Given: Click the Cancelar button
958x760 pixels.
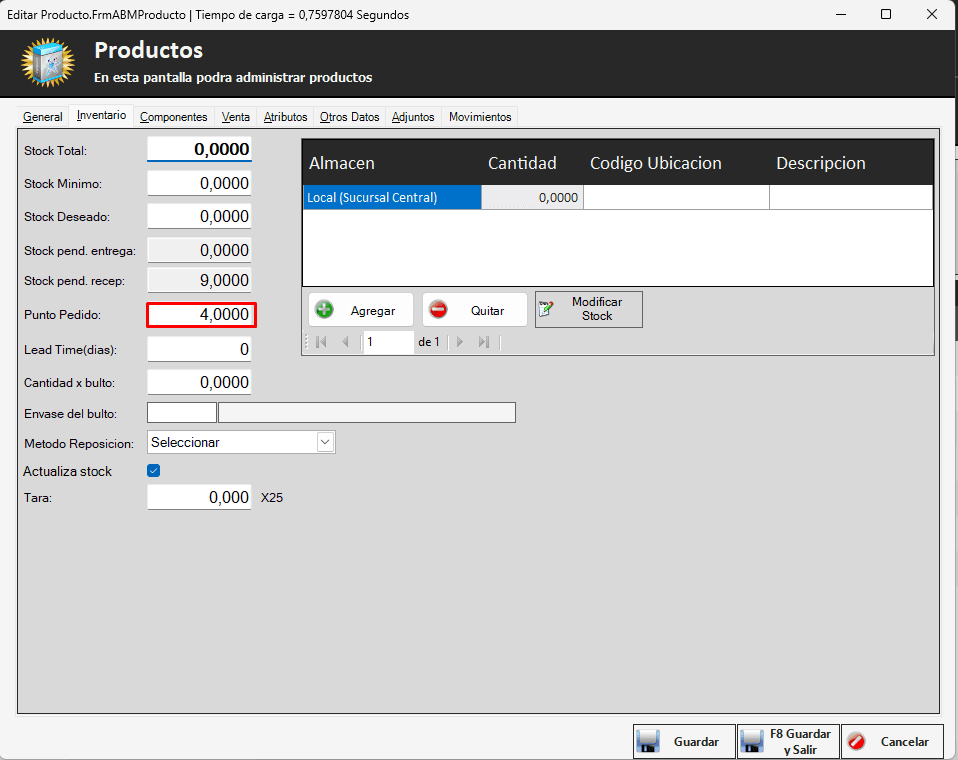Looking at the screenshot, I should pos(892,742).
